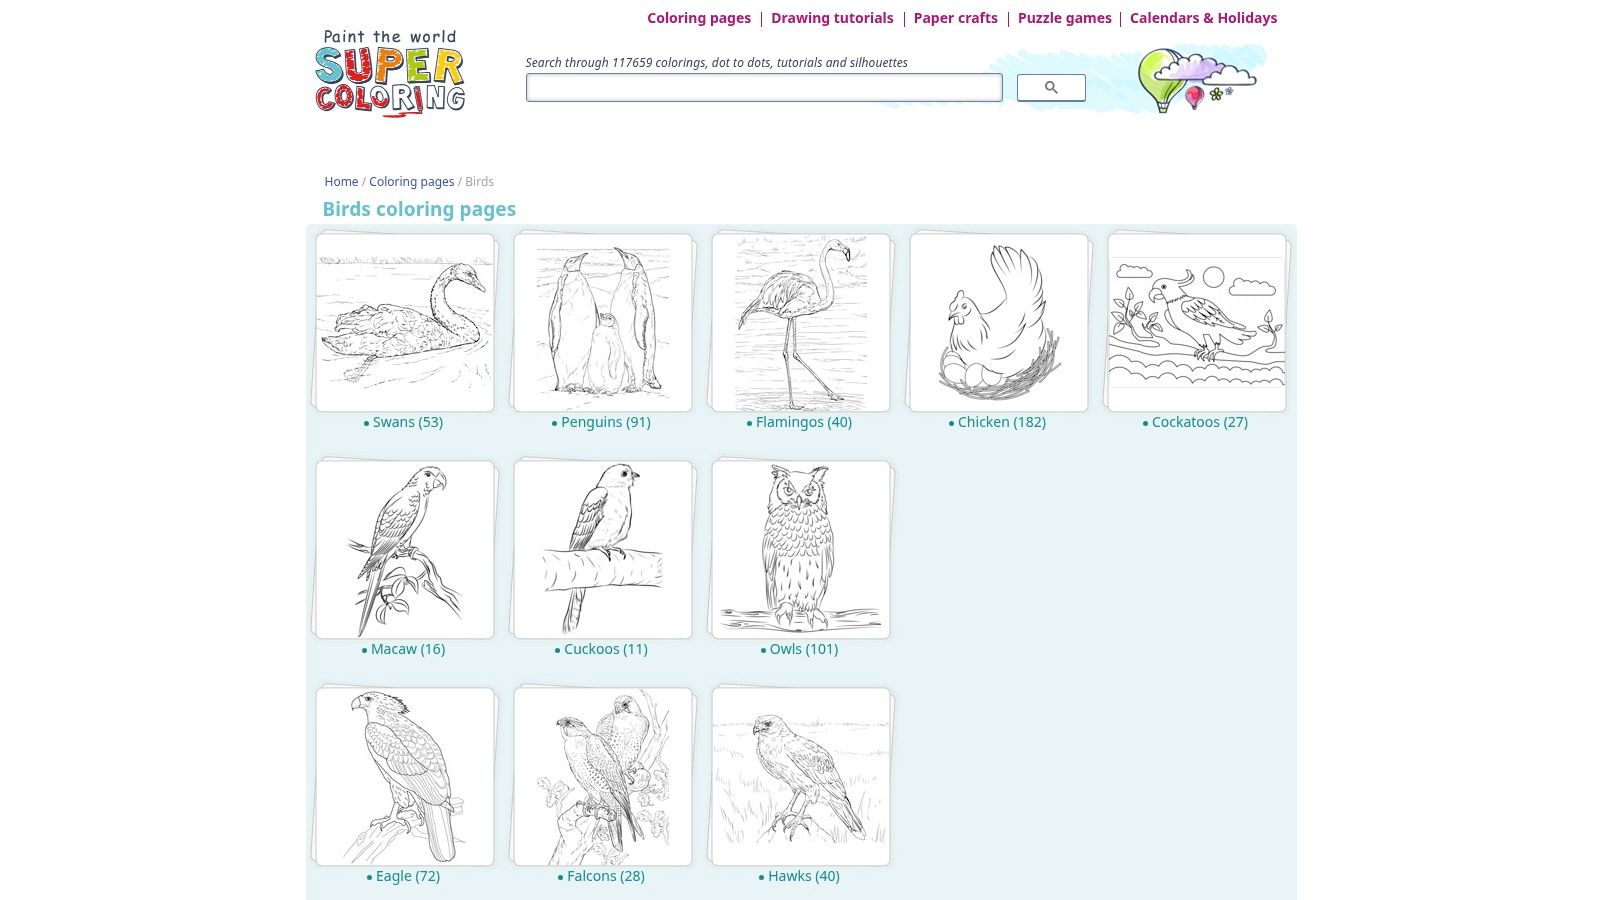The image size is (1600, 900).
Task: Open the Hawks (40) category link
Action: pos(803,876)
